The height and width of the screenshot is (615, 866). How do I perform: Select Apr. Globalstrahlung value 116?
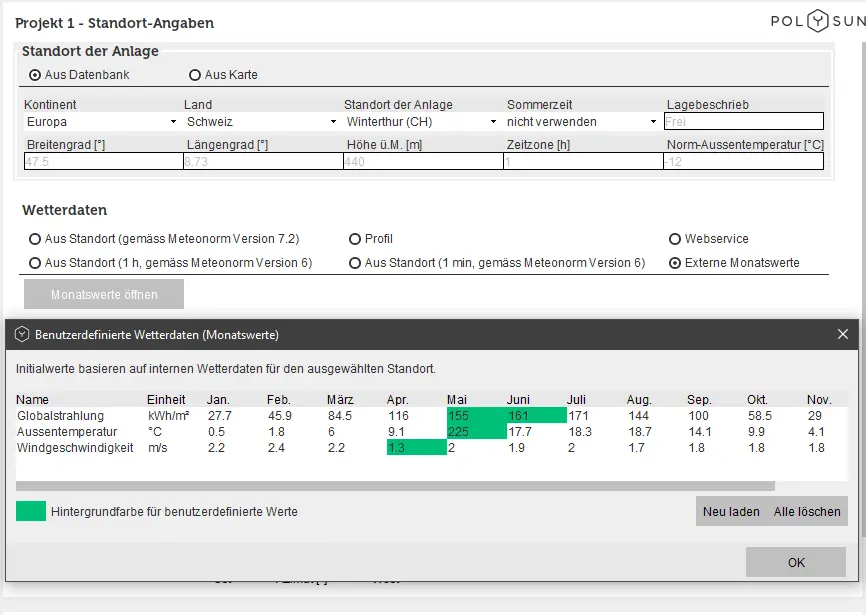[x=398, y=416]
